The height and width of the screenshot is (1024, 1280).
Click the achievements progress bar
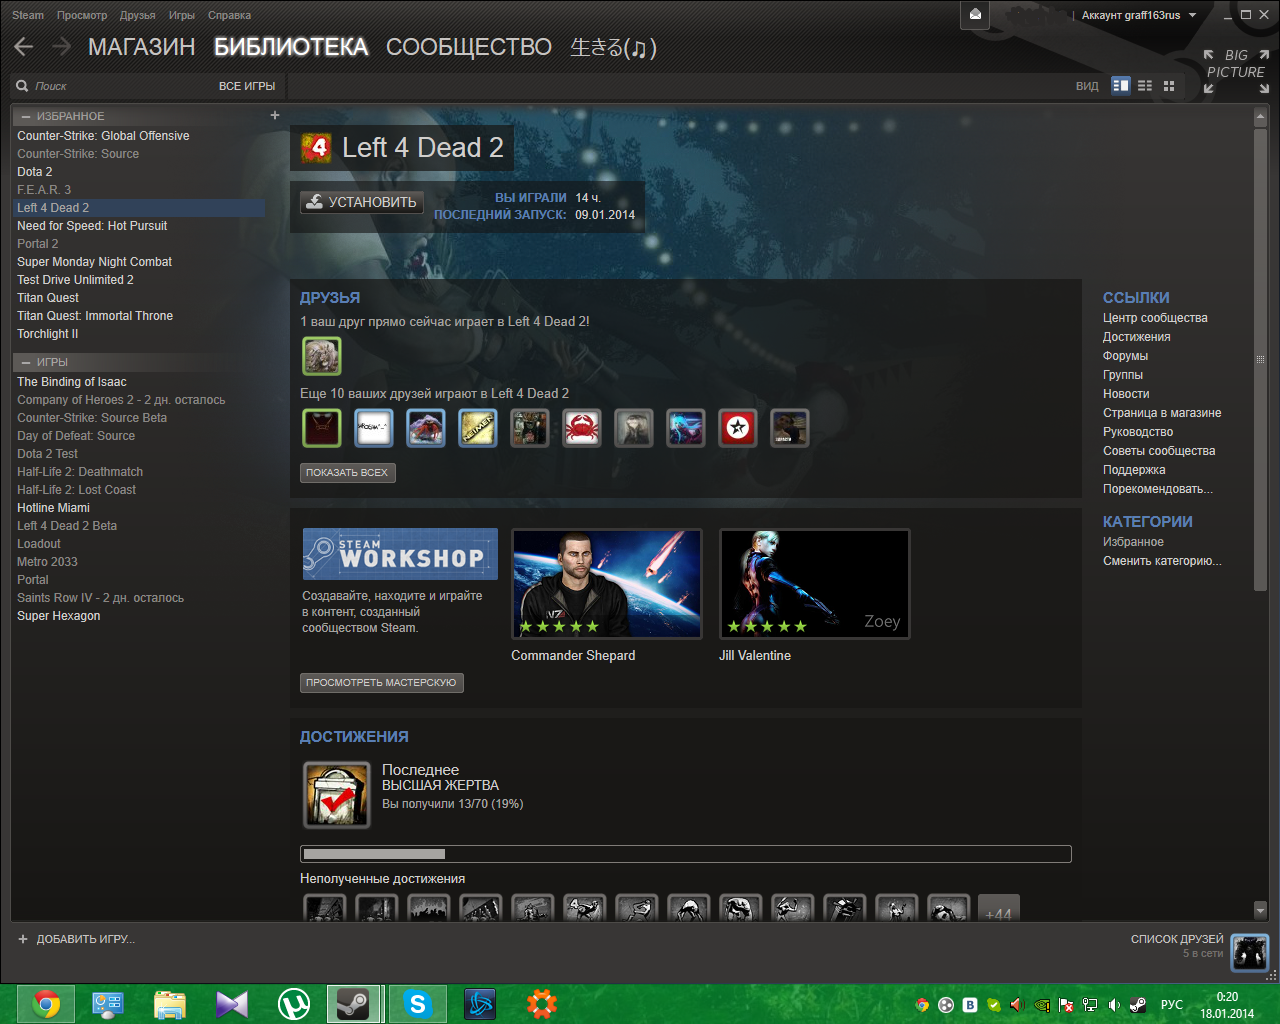point(686,854)
